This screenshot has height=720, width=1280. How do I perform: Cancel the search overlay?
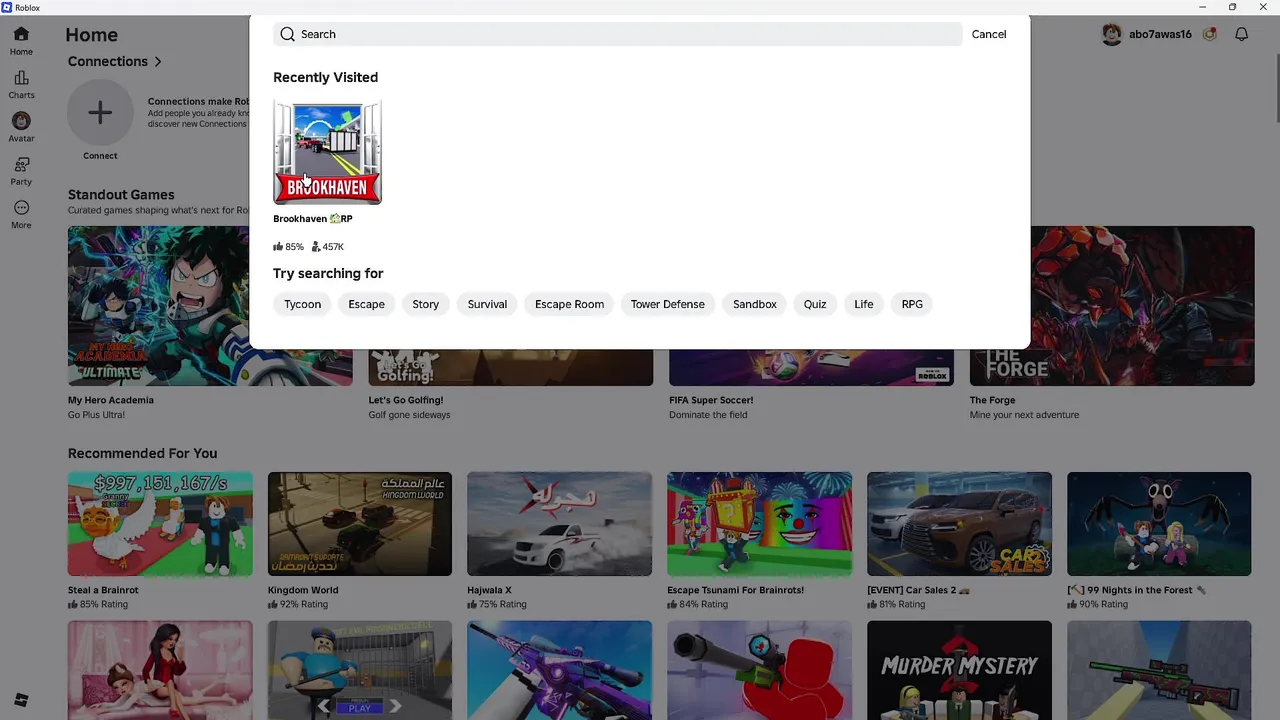(x=989, y=34)
